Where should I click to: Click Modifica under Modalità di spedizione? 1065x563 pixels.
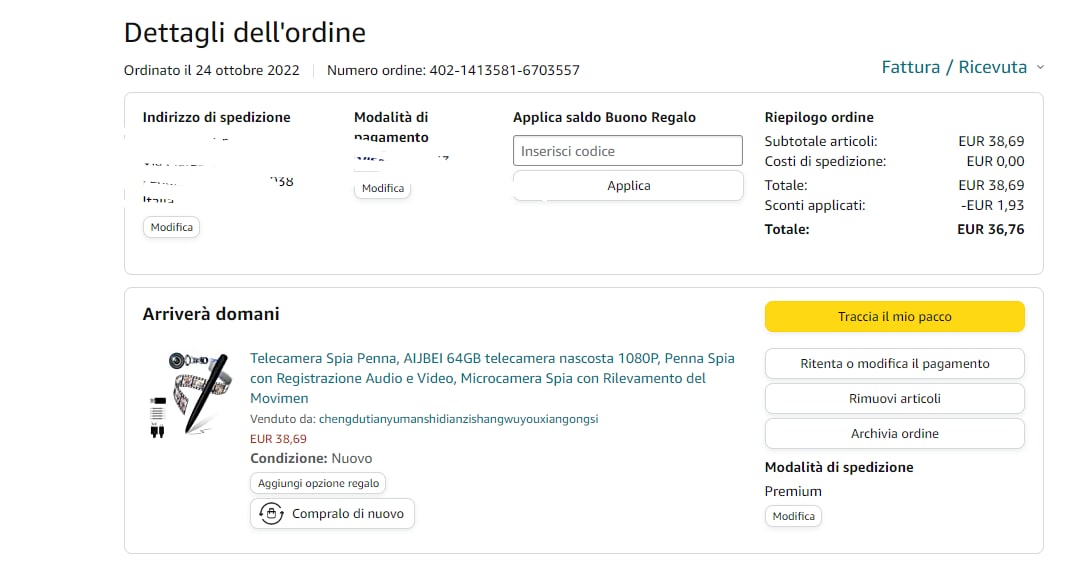click(x=793, y=516)
